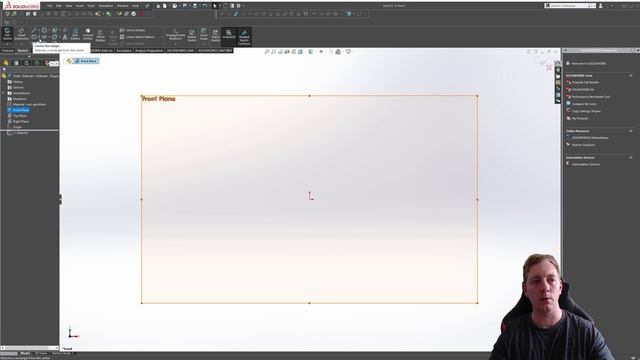Click the Quick Snaps tool
The width and height of the screenshot is (640, 360).
click(204, 34)
